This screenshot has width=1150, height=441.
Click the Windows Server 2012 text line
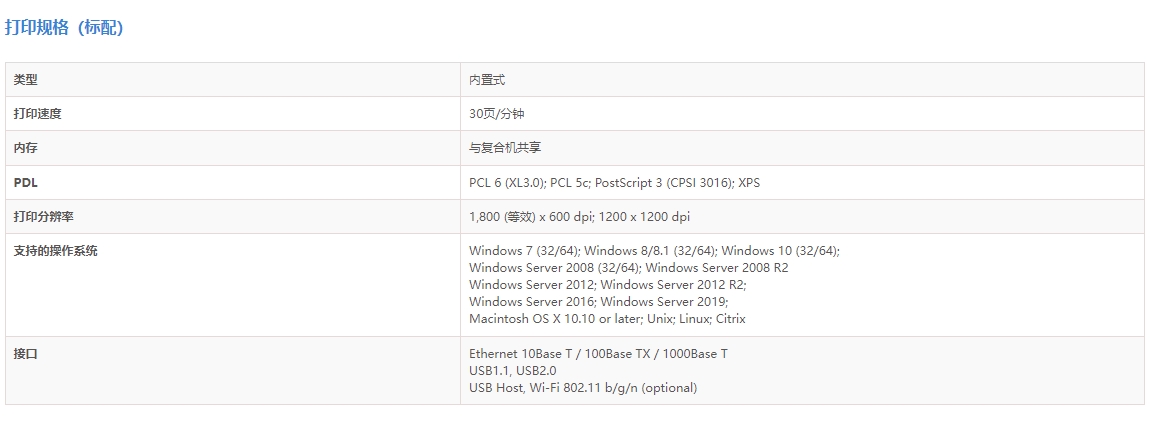(531, 285)
